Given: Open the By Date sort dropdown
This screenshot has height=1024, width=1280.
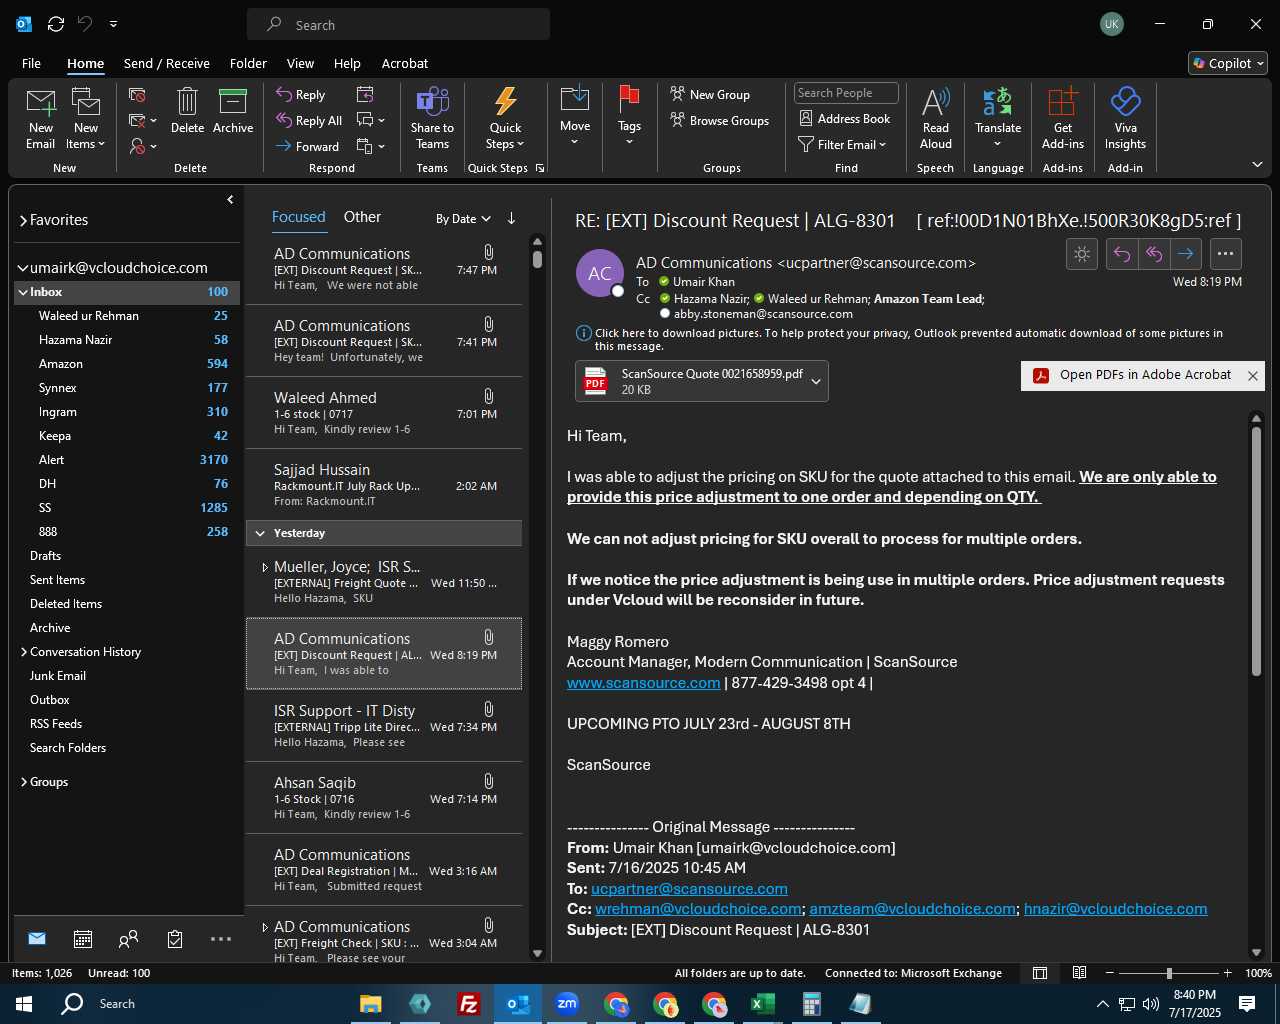Looking at the screenshot, I should click(463, 218).
